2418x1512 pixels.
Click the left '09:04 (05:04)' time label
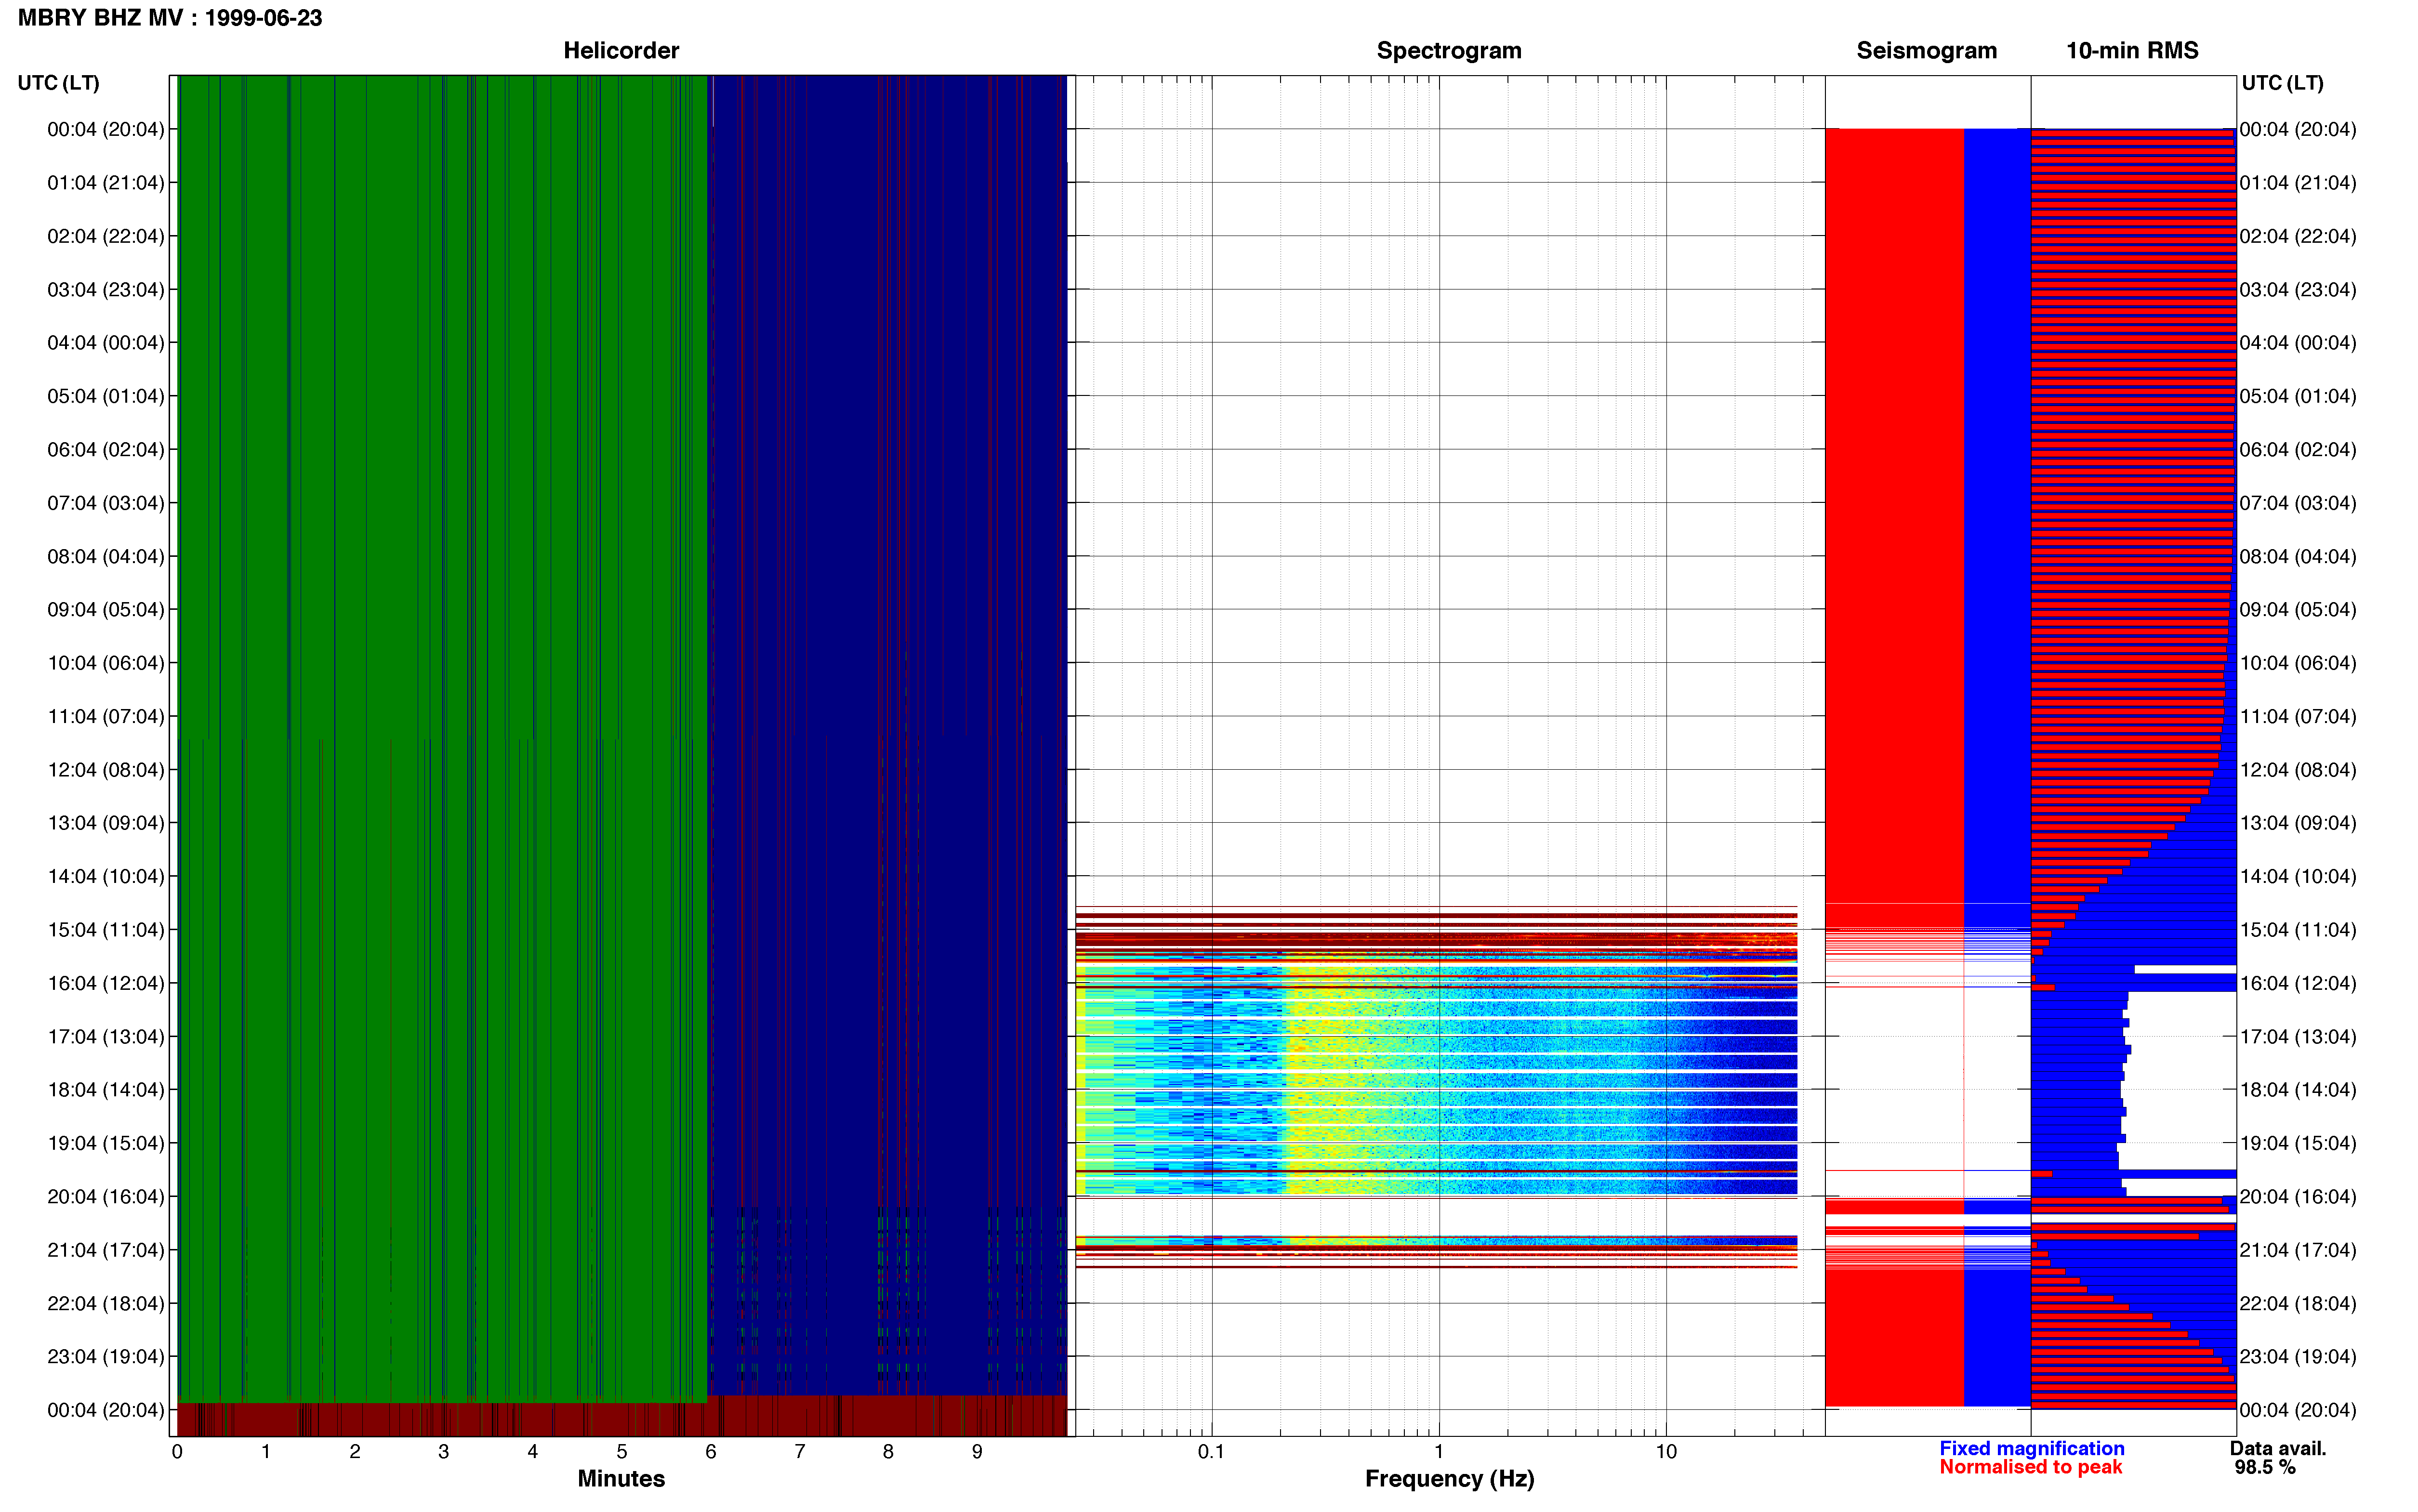106,610
